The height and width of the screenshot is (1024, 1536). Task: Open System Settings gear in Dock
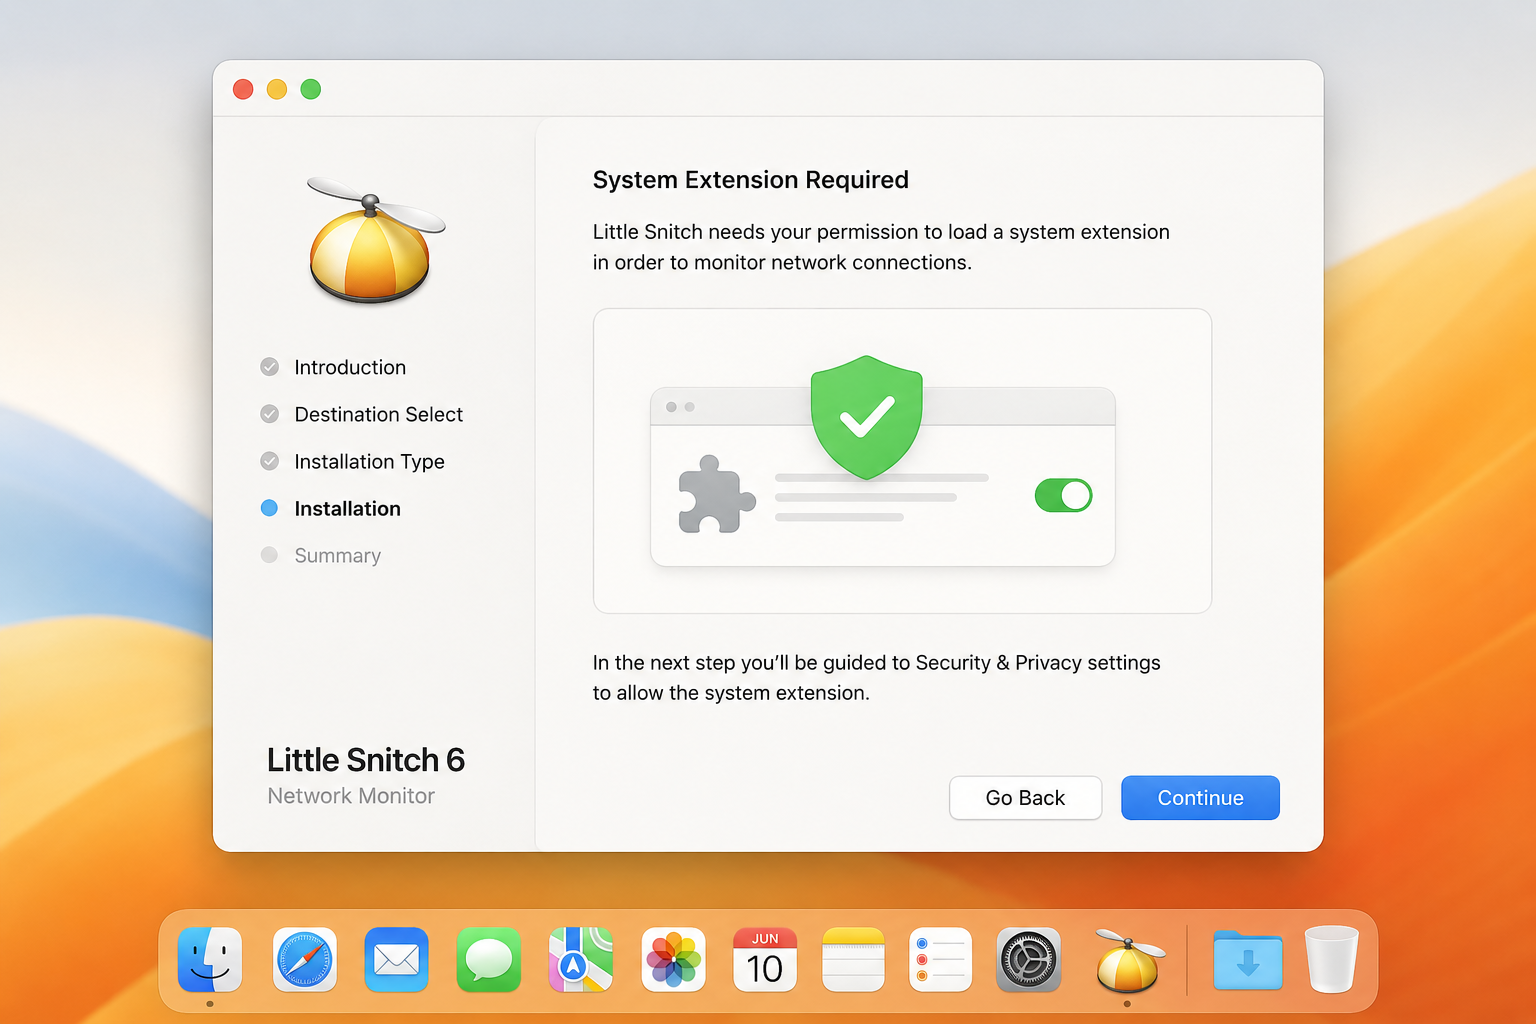click(1028, 960)
